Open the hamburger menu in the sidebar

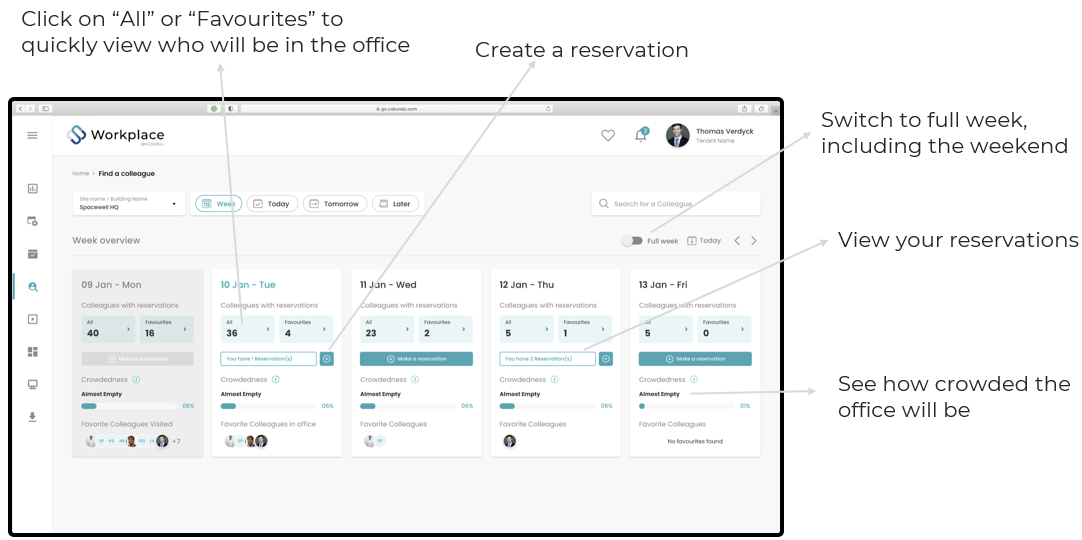click(x=32, y=135)
